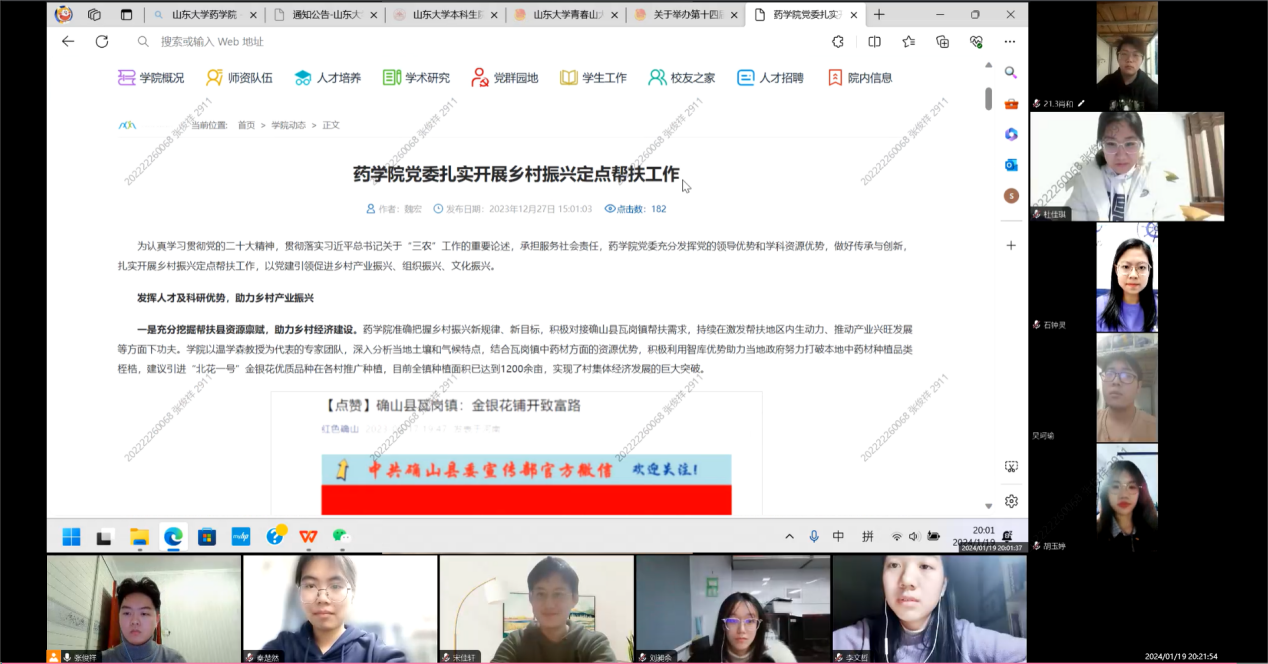Open Edge sidebar search magnifier icon
Screen dimensions: 1268x664
click(1011, 73)
